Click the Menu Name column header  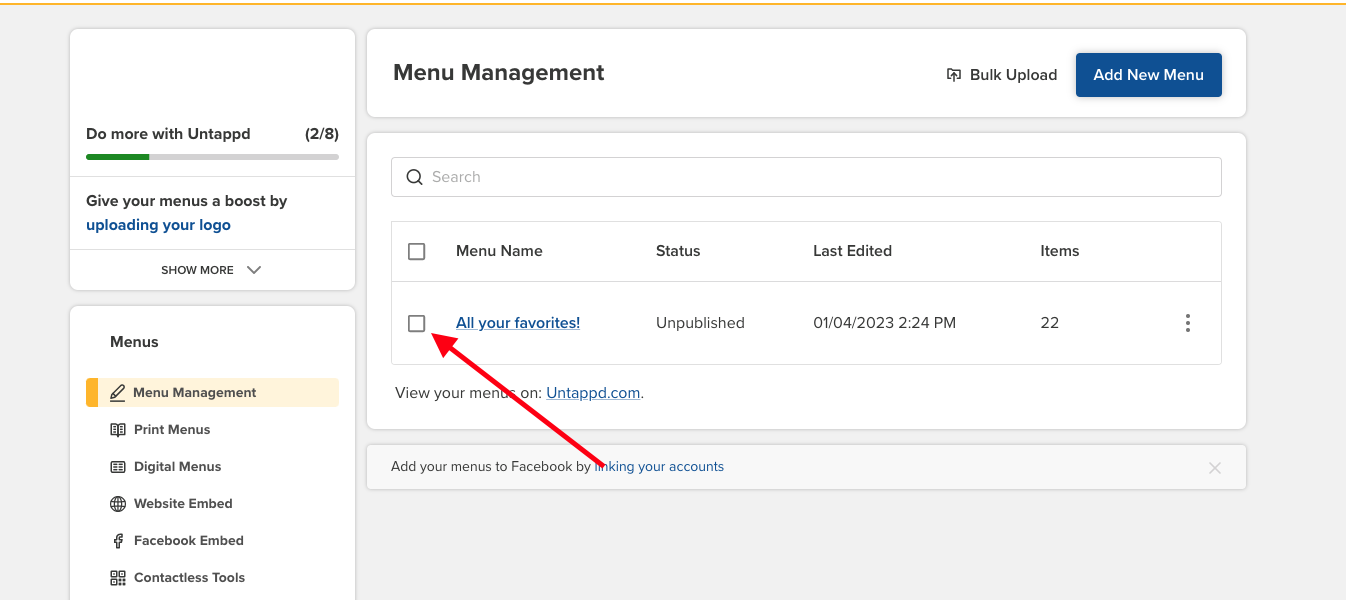[499, 251]
